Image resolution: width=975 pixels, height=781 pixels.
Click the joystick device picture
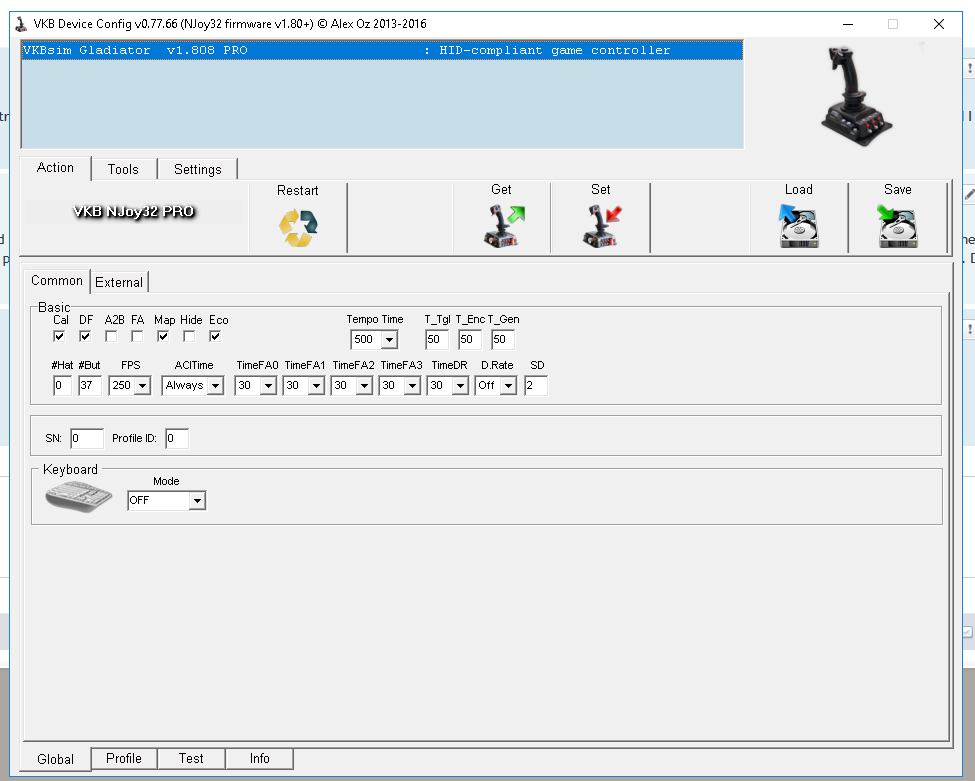856,97
